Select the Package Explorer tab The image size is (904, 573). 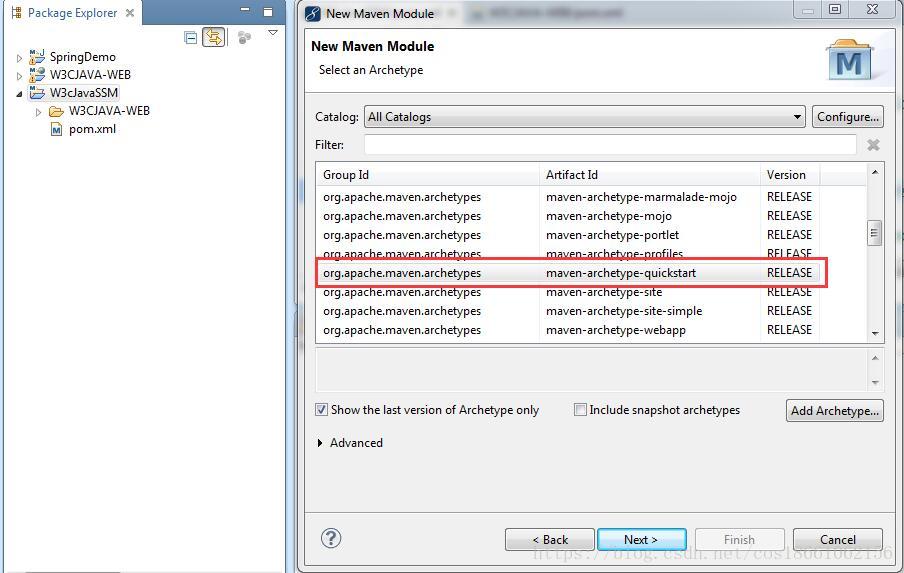pos(73,12)
